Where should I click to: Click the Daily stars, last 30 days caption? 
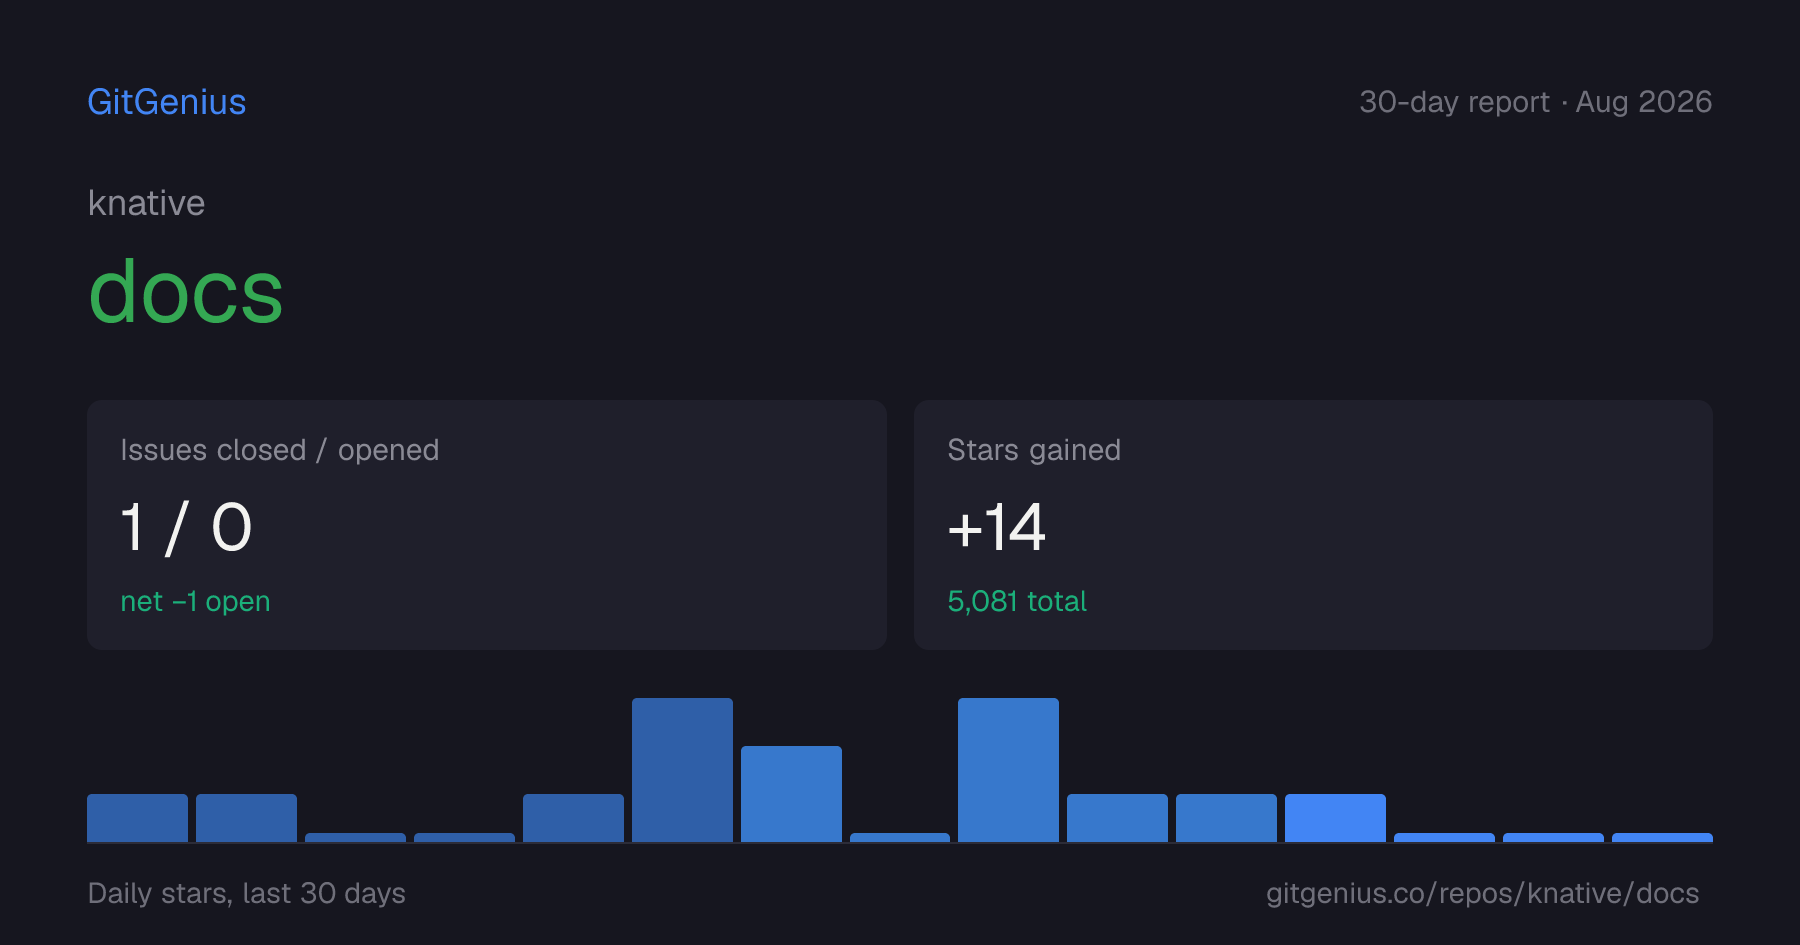(x=247, y=893)
